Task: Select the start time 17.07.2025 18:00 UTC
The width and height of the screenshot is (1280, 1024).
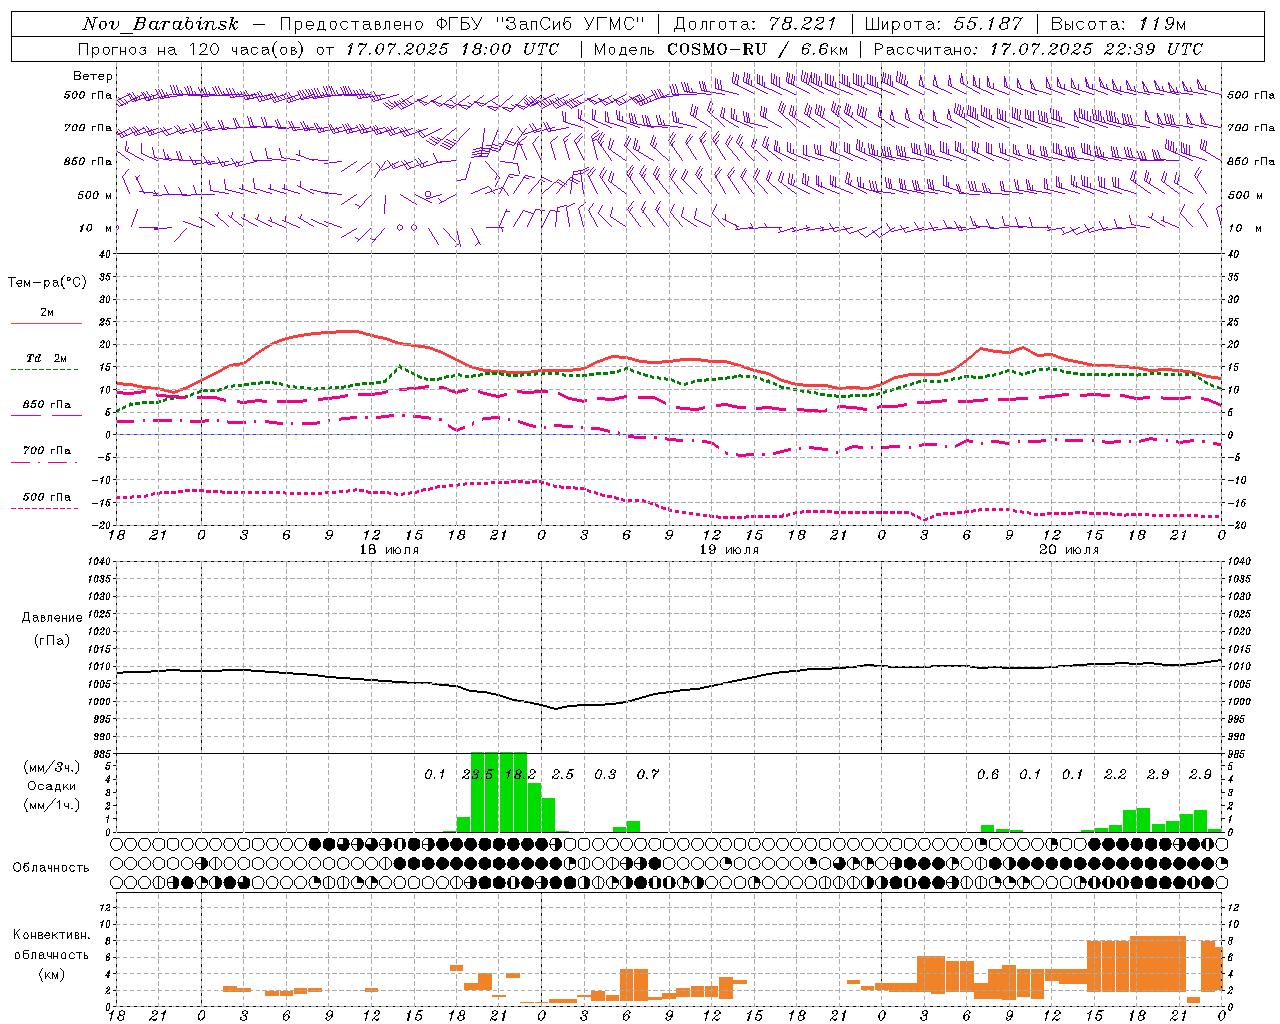Action: pos(453,49)
